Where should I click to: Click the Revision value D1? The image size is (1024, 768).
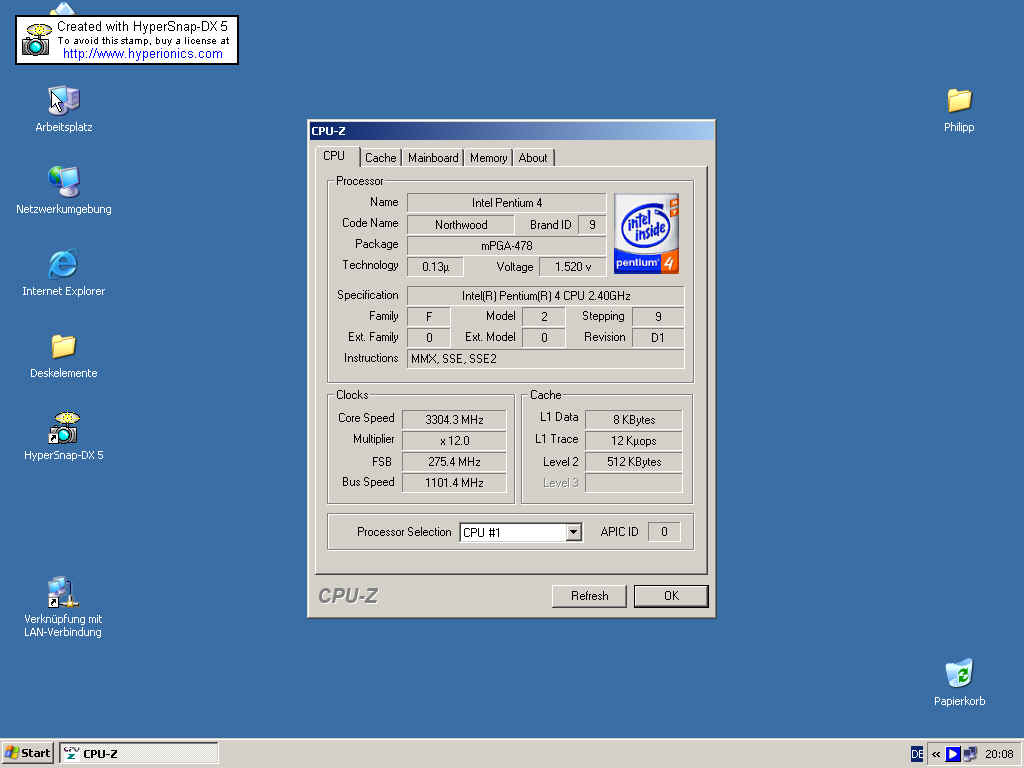click(x=658, y=338)
